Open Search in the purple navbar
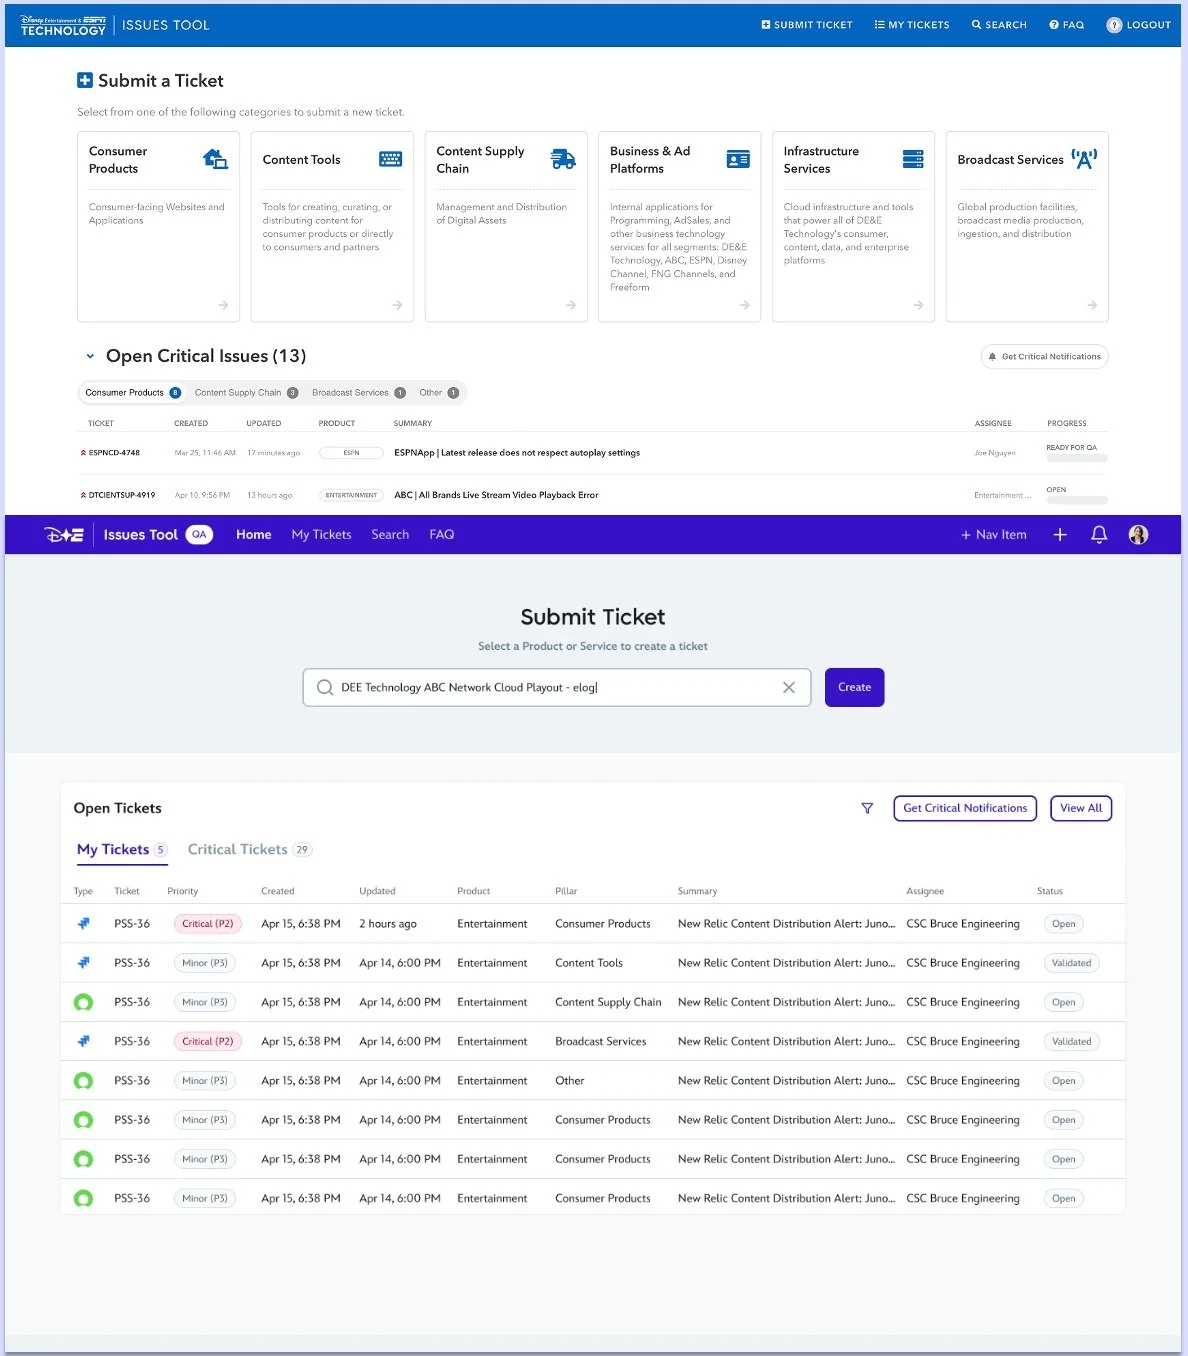Image resolution: width=1188 pixels, height=1356 pixels. (390, 535)
